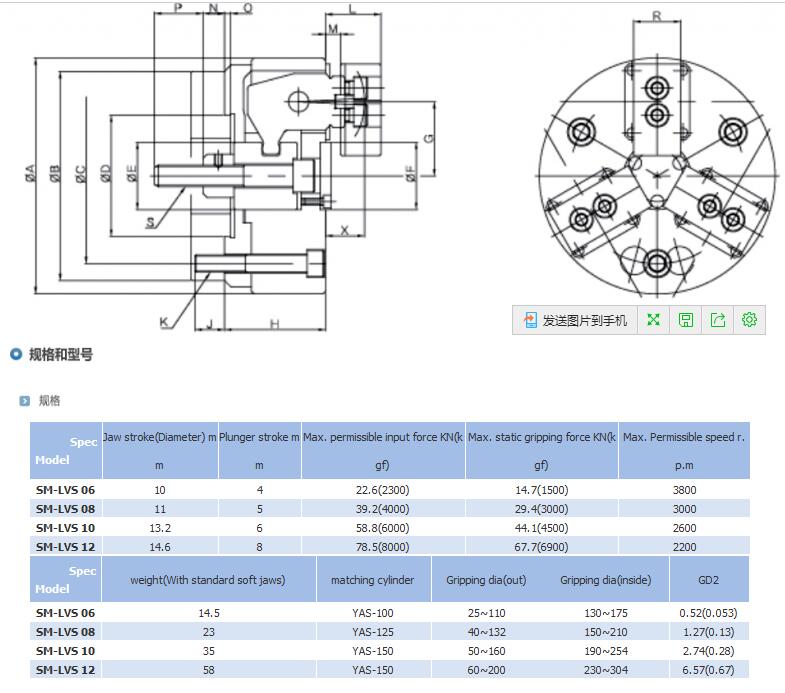The image size is (785, 693).
Task: Select the 29.4(3000) gripping force value
Action: tap(542, 509)
